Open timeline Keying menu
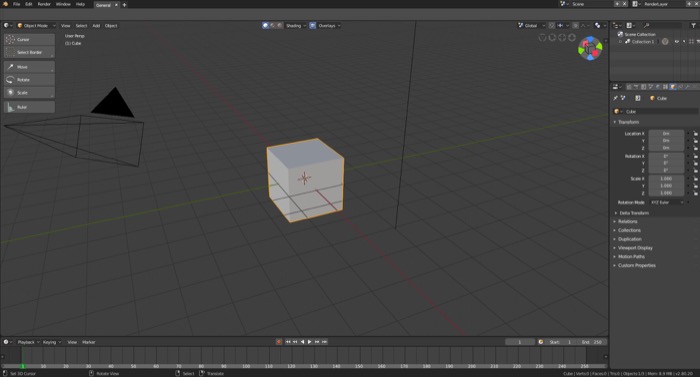The height and width of the screenshot is (377, 700). pyautogui.click(x=51, y=342)
